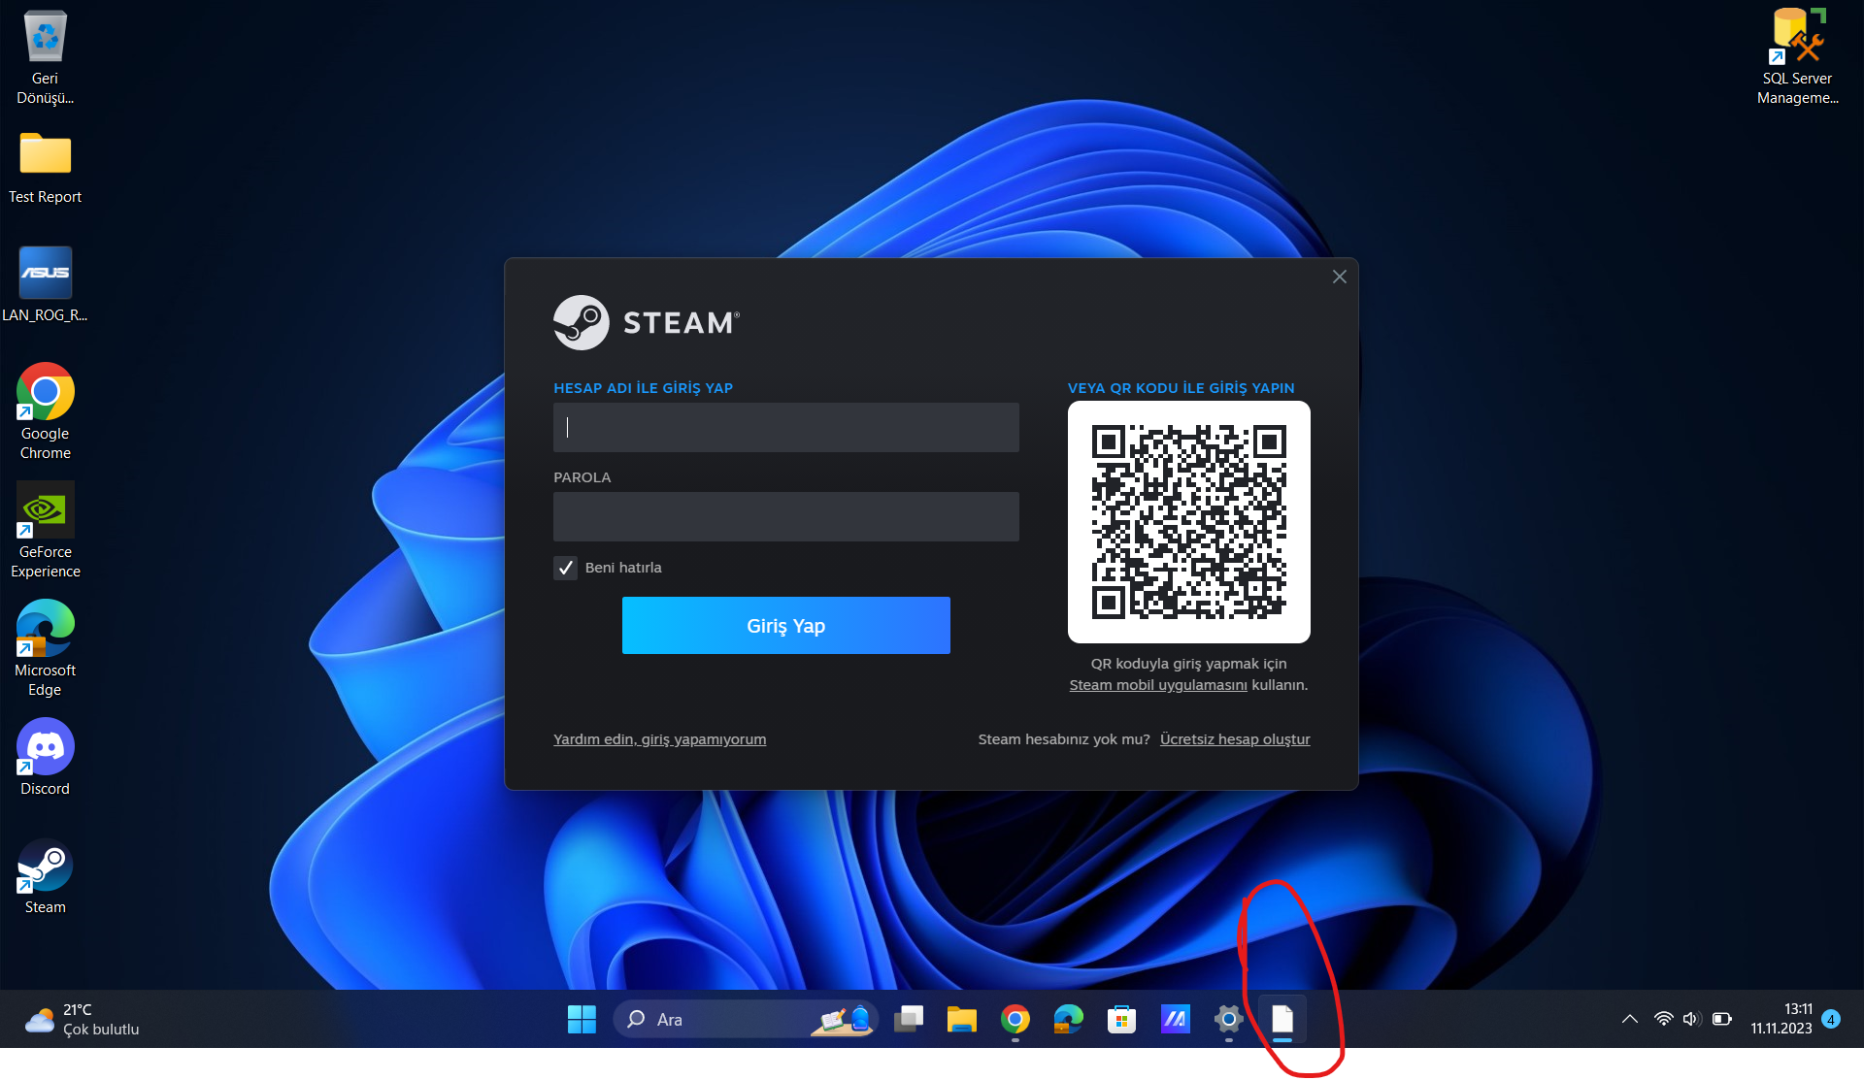Screen dimensions: 1864x1080
Task: Open File Explorer from the taskbar
Action: (x=961, y=1019)
